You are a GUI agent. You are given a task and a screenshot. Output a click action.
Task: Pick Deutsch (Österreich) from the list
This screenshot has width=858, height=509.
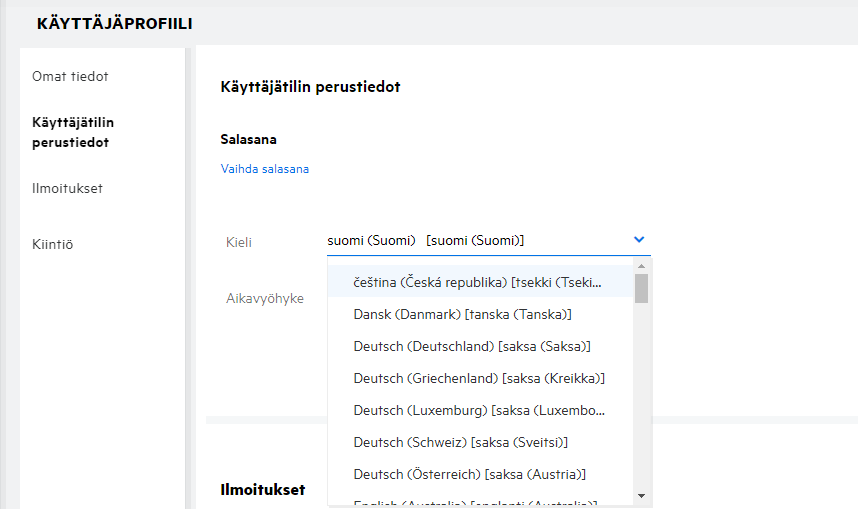(469, 474)
